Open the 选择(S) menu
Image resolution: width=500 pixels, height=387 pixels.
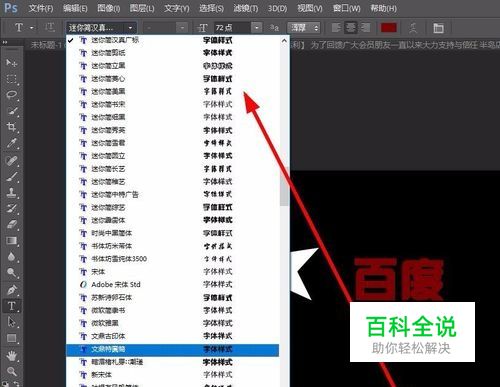coord(211,8)
